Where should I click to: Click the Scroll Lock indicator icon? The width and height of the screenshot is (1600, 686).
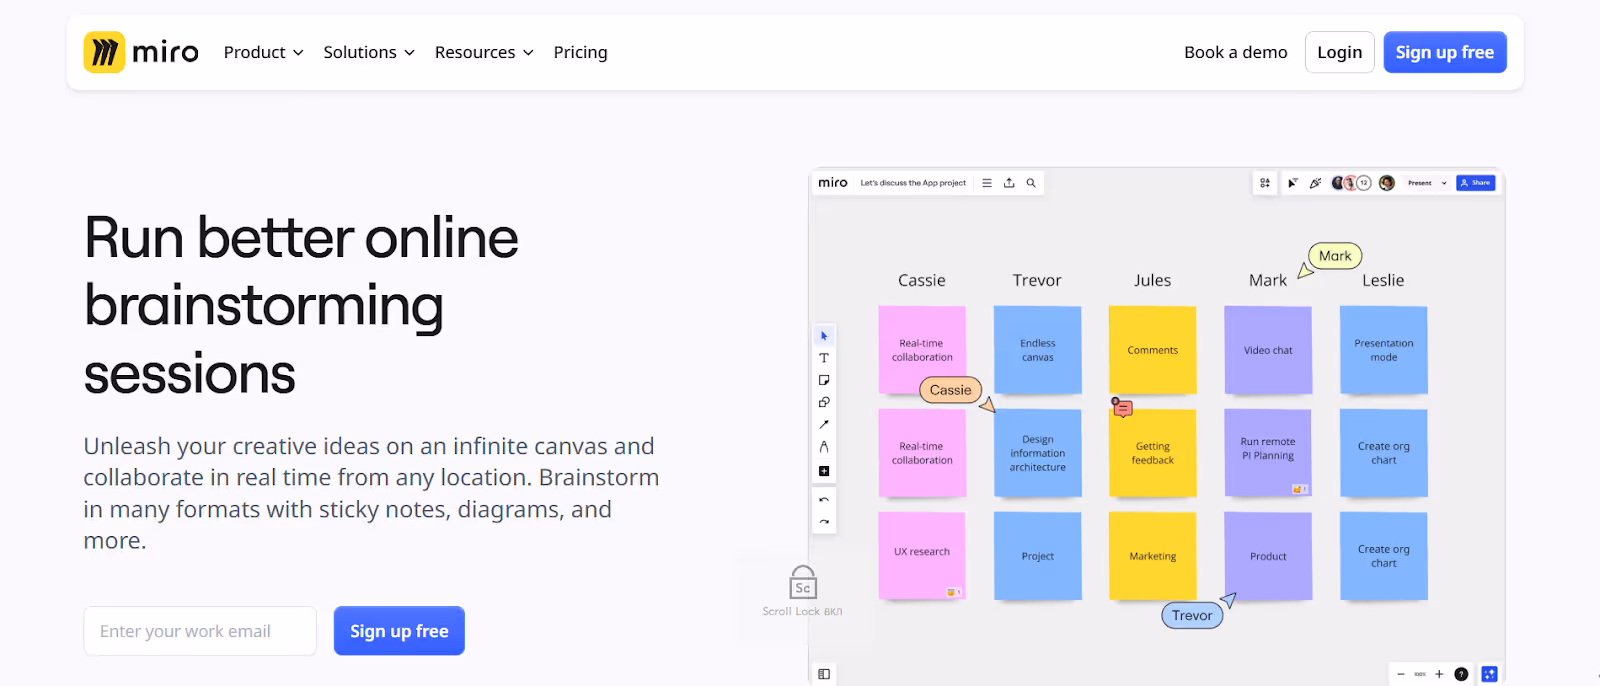[x=803, y=583]
